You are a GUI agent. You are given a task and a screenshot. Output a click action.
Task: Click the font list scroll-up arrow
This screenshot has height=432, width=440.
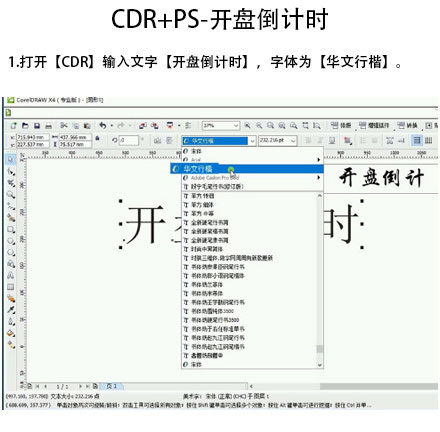click(320, 196)
